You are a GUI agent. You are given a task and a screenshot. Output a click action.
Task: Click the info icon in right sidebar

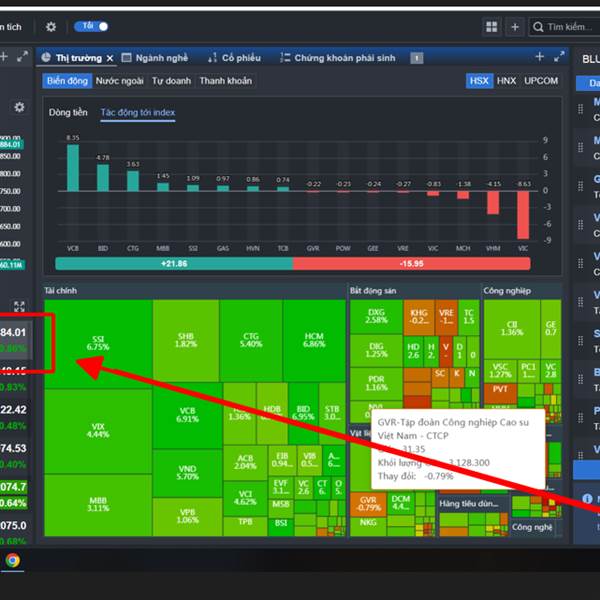pos(587,498)
